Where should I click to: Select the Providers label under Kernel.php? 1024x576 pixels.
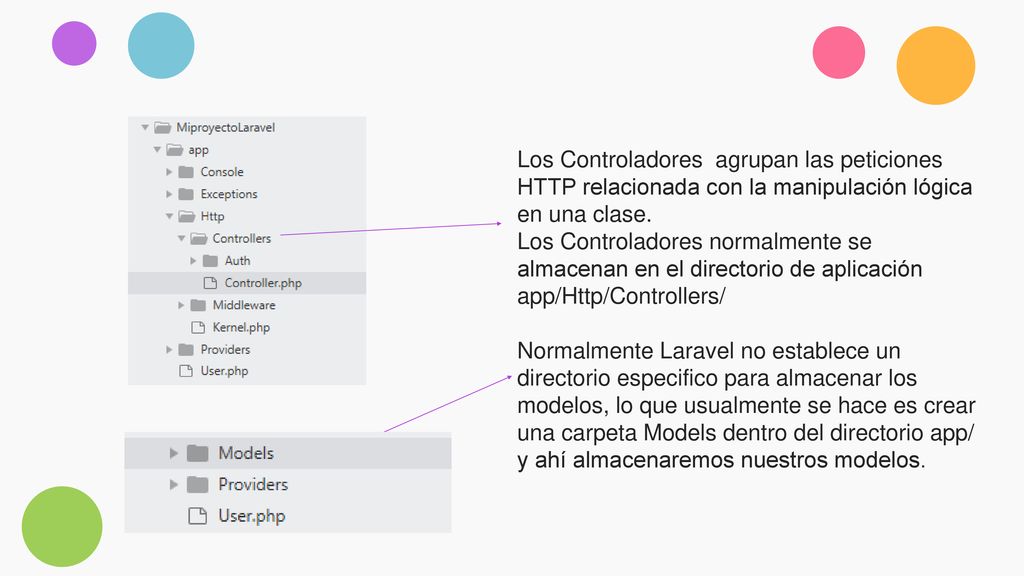(x=225, y=349)
